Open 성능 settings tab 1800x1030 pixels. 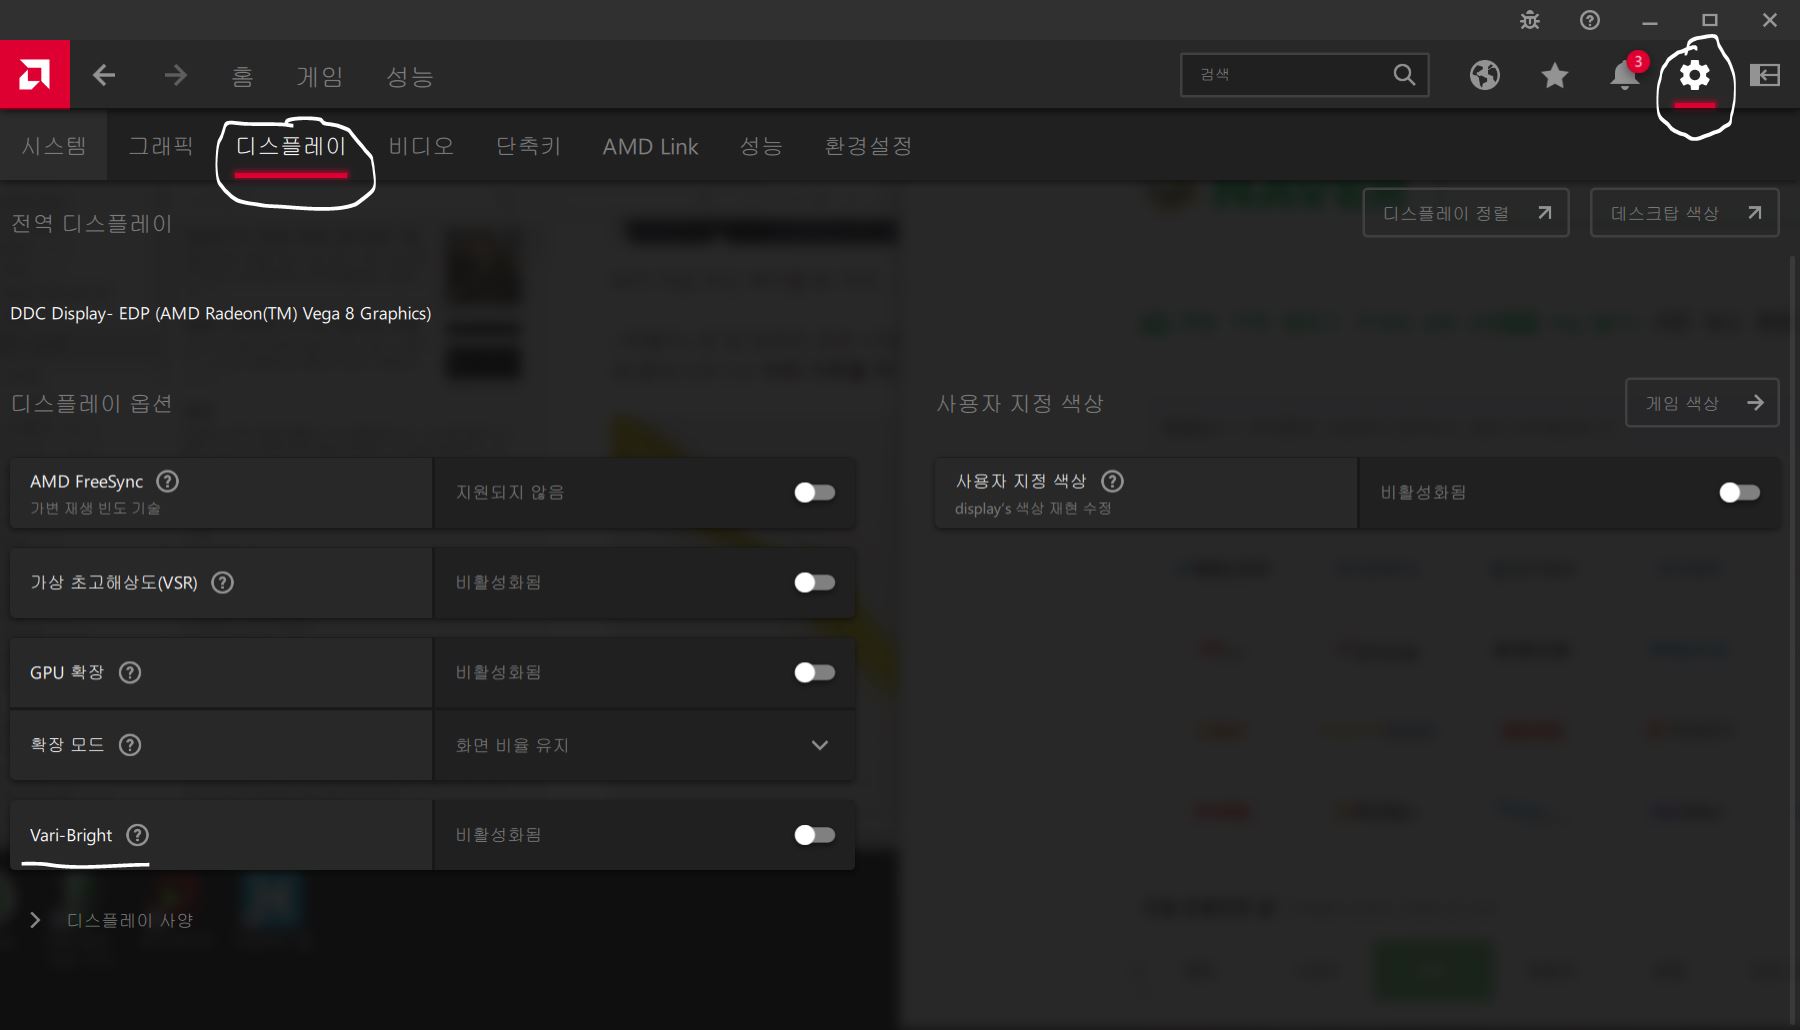pyautogui.click(x=761, y=146)
